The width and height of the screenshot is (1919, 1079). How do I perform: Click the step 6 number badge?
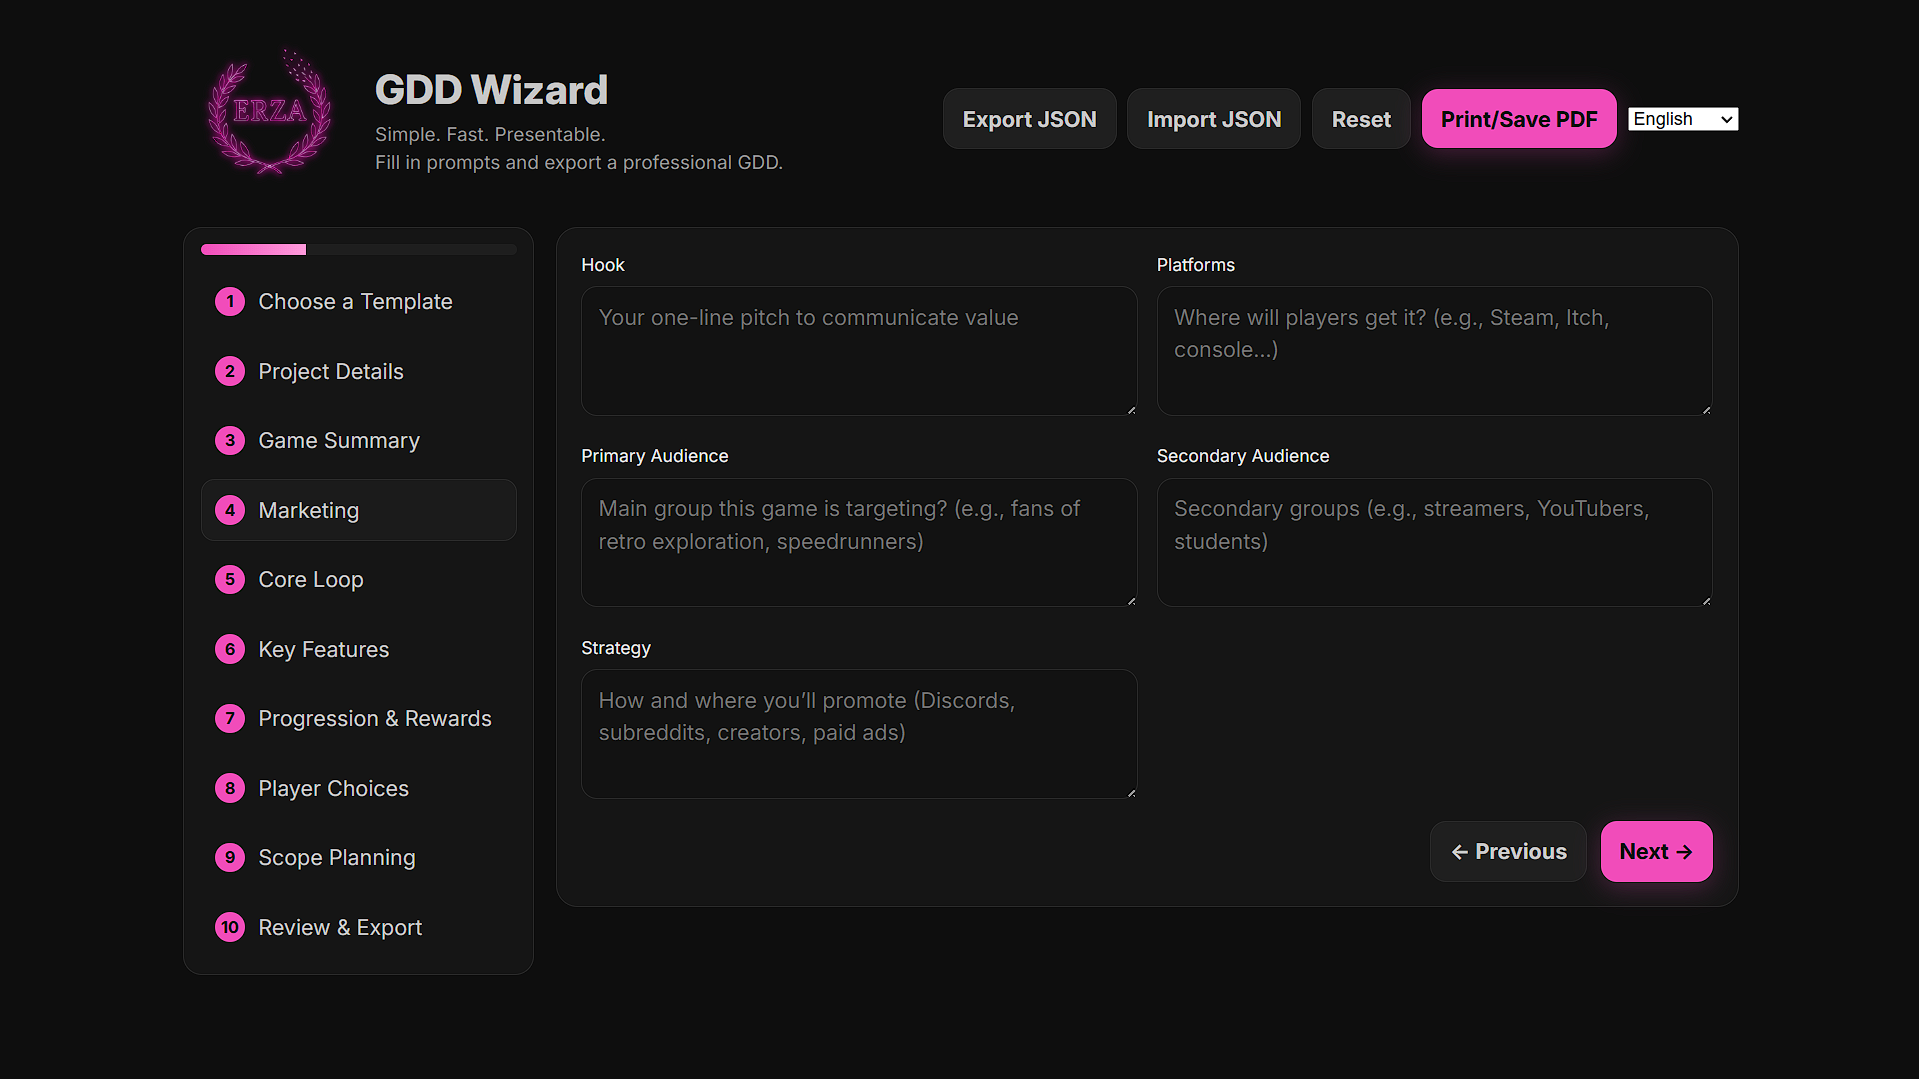tap(230, 650)
